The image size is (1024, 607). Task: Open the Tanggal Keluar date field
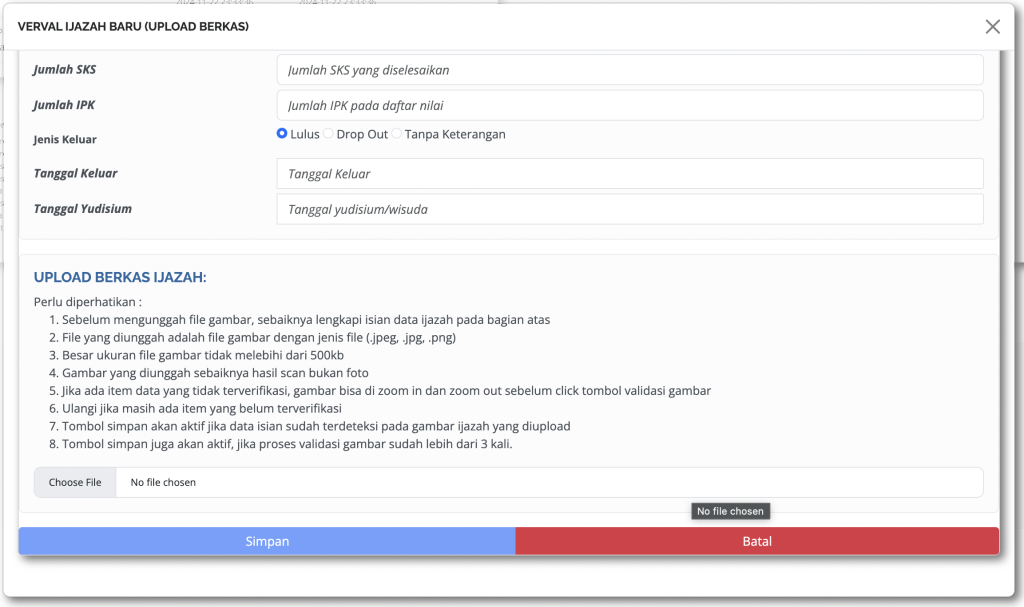click(x=629, y=173)
